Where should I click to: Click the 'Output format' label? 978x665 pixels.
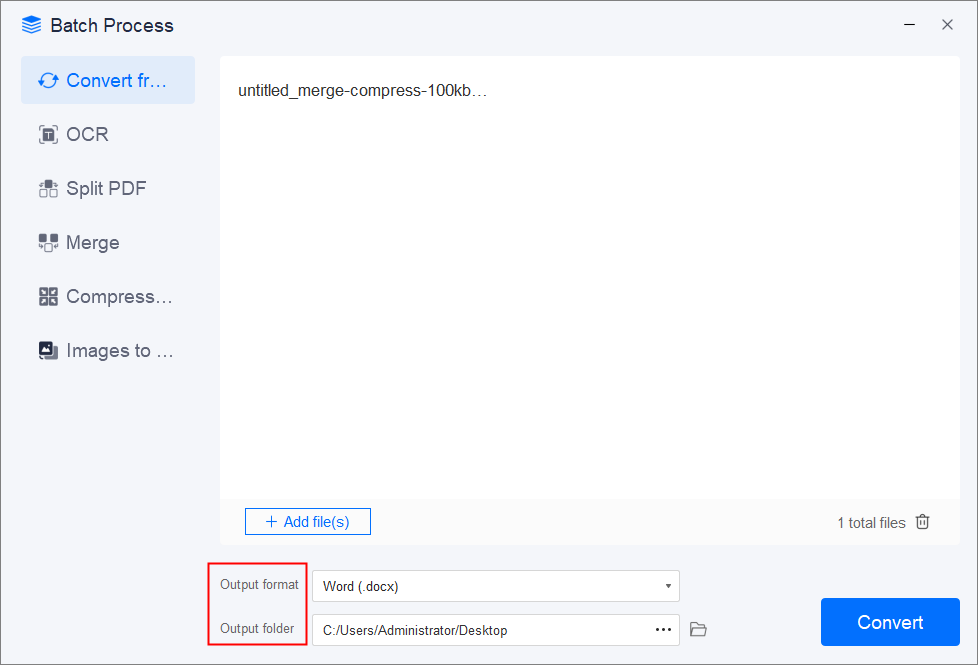(x=259, y=585)
